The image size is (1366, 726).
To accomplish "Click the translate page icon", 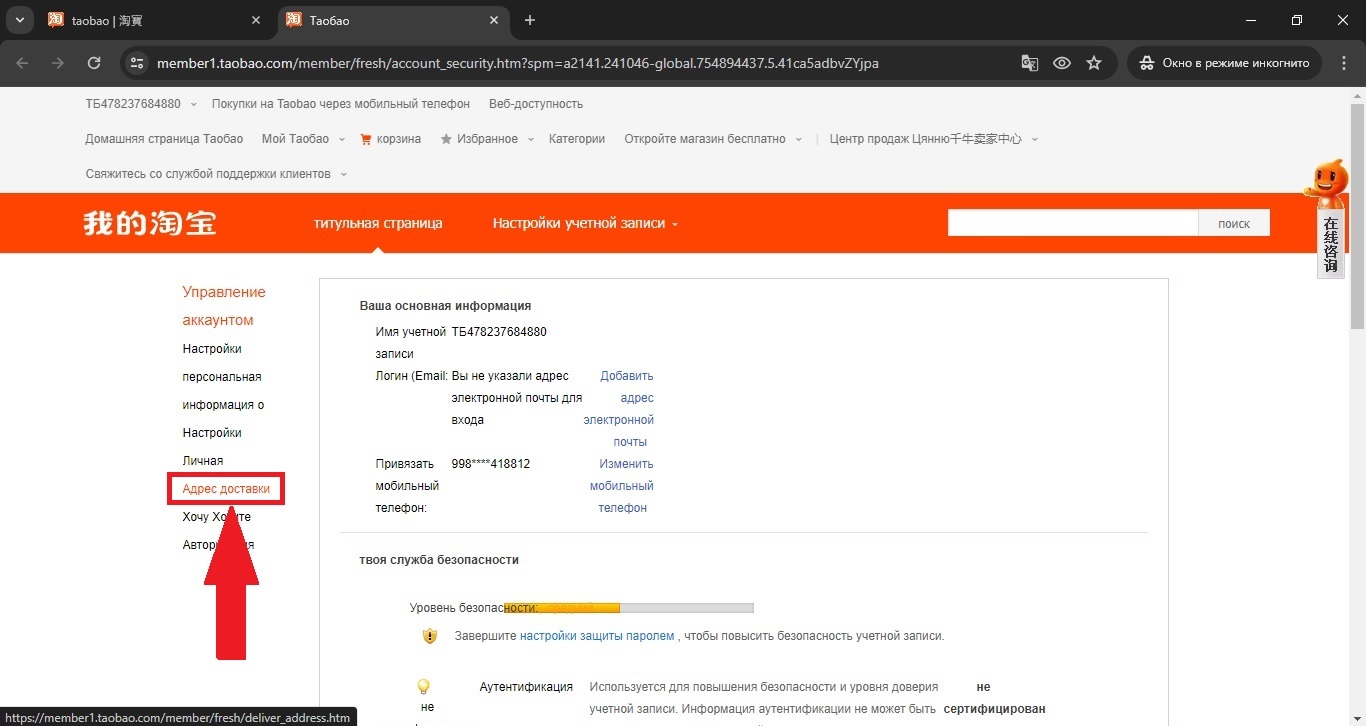I will (x=1030, y=63).
